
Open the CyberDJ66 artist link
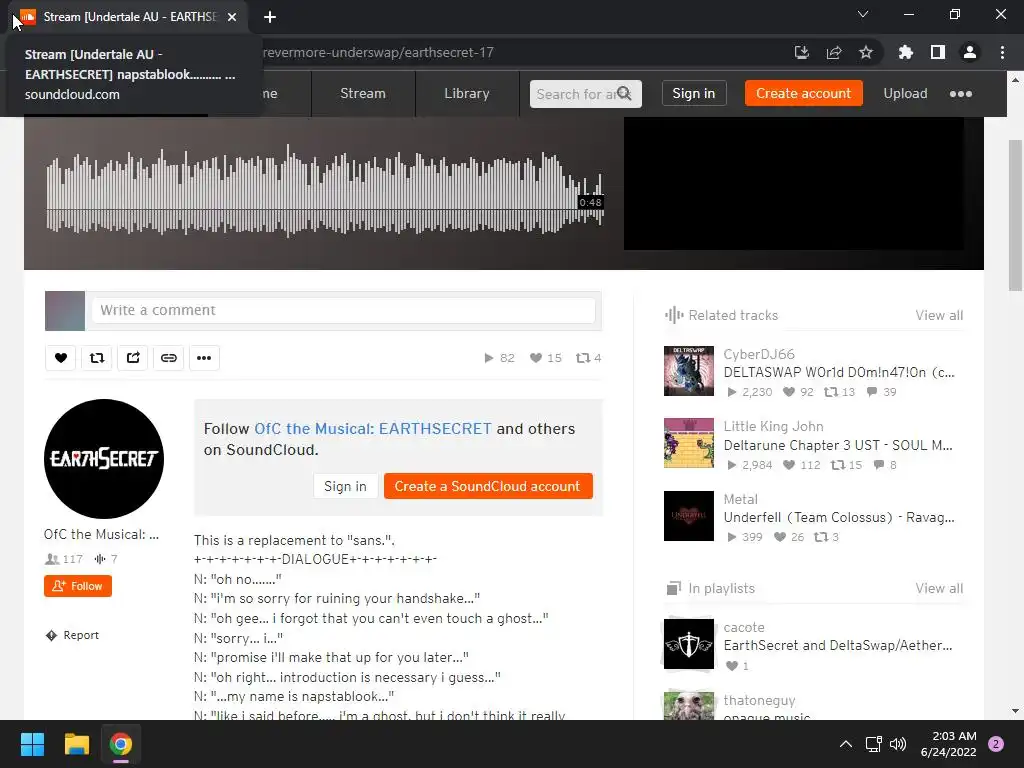pos(759,354)
